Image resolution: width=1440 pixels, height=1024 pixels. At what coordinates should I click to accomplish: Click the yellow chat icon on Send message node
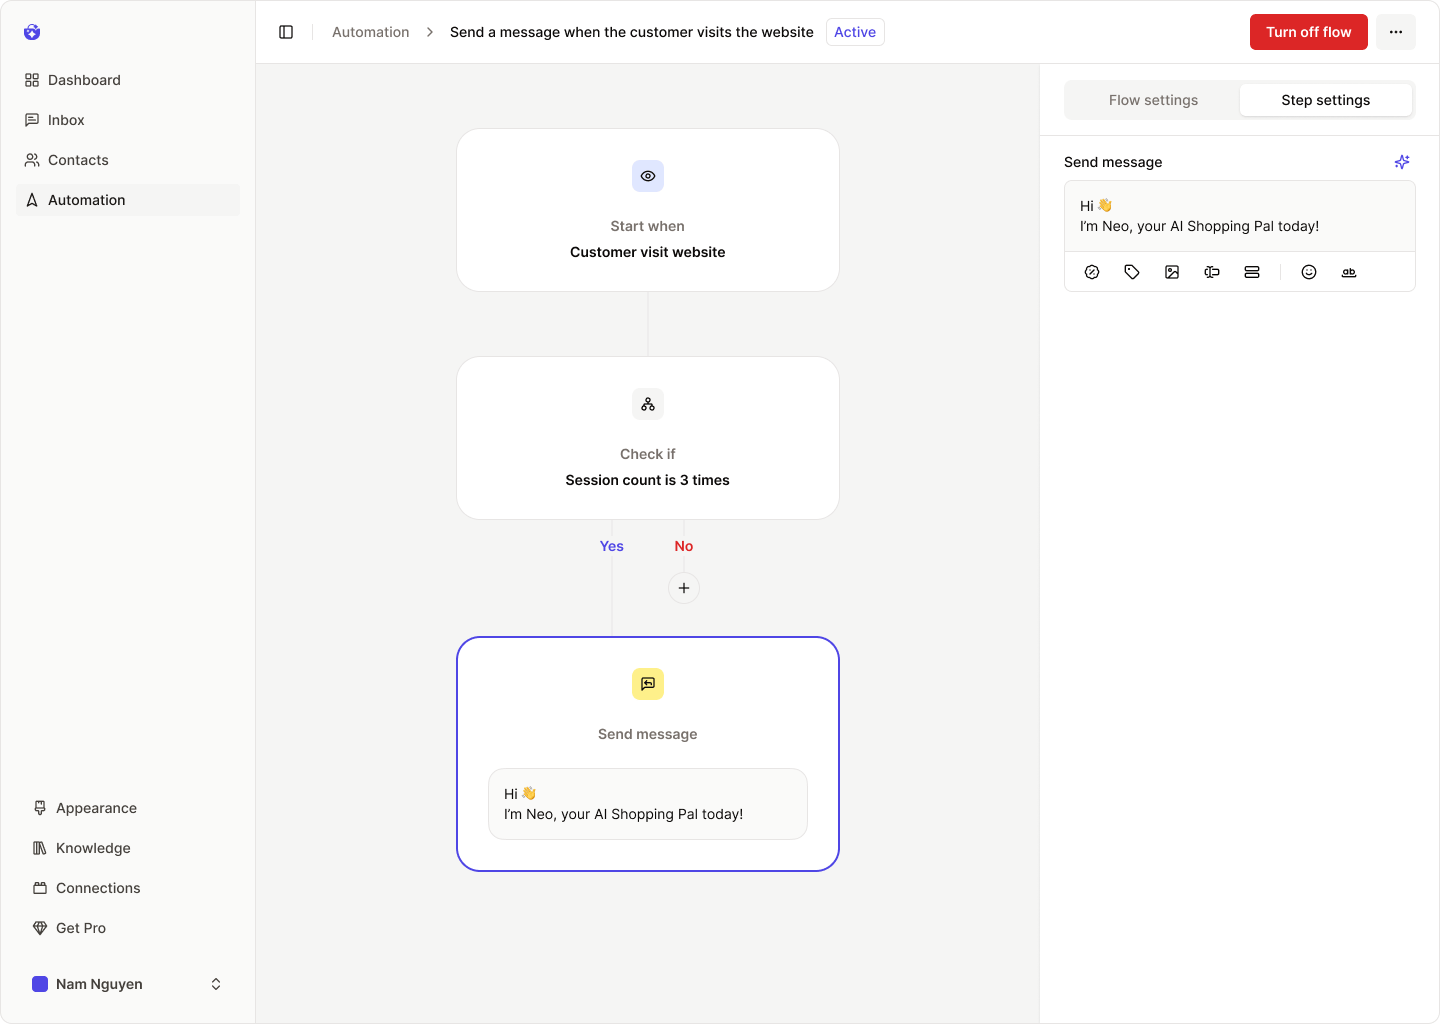[x=647, y=684]
